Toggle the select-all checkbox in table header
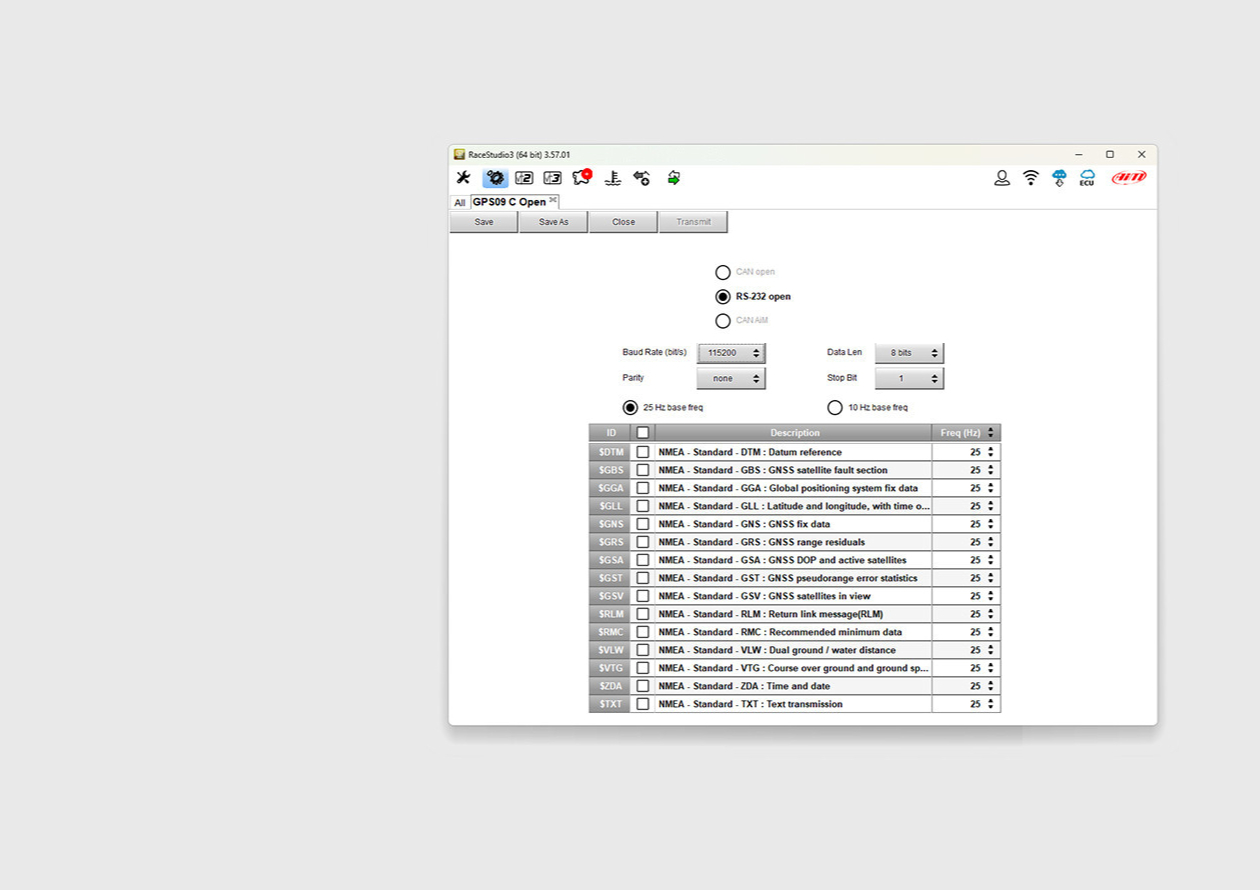 [x=643, y=433]
